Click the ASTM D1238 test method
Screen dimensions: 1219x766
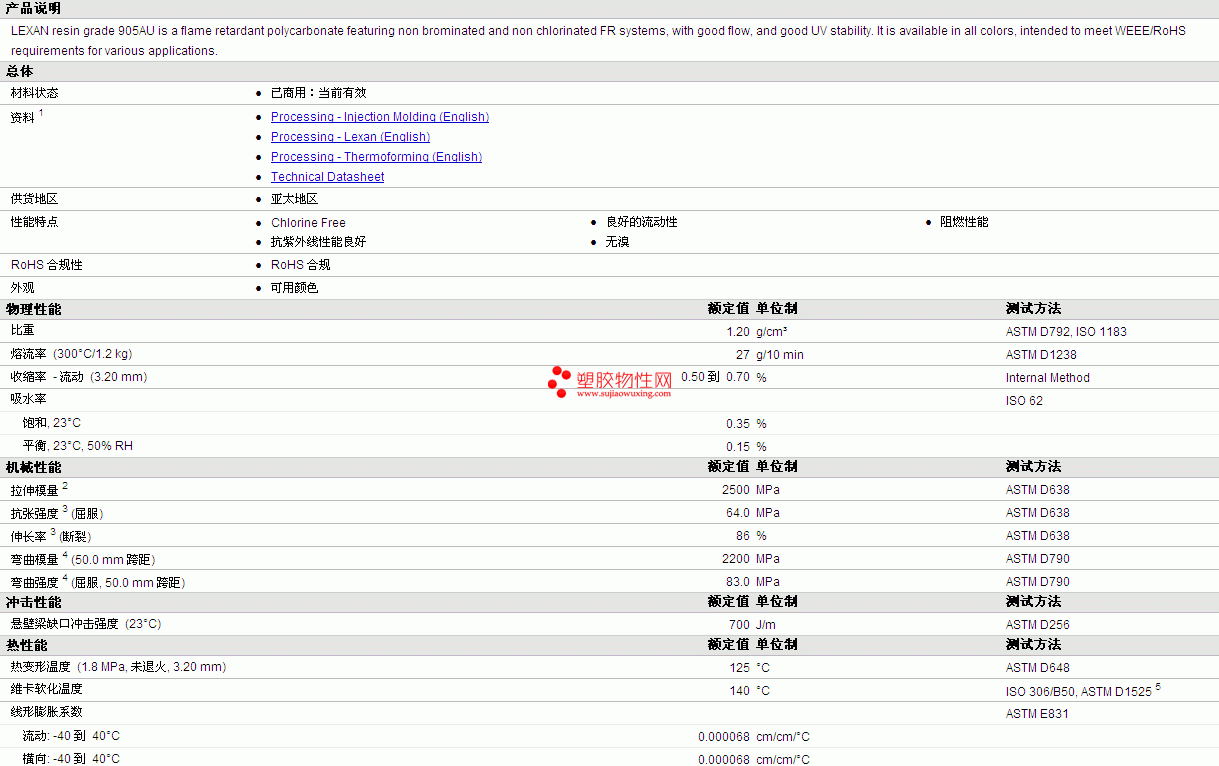point(1041,355)
